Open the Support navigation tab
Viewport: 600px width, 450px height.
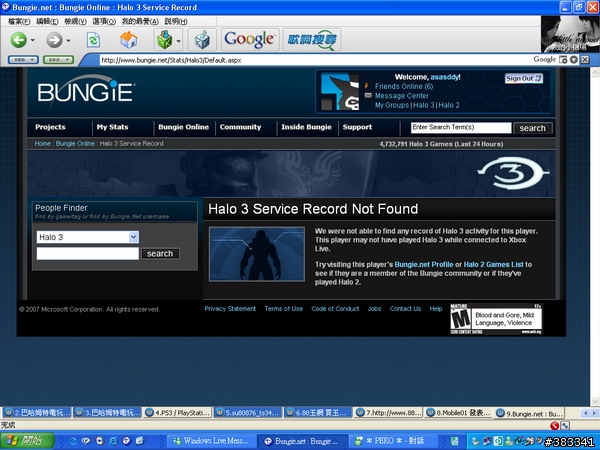[x=357, y=127]
